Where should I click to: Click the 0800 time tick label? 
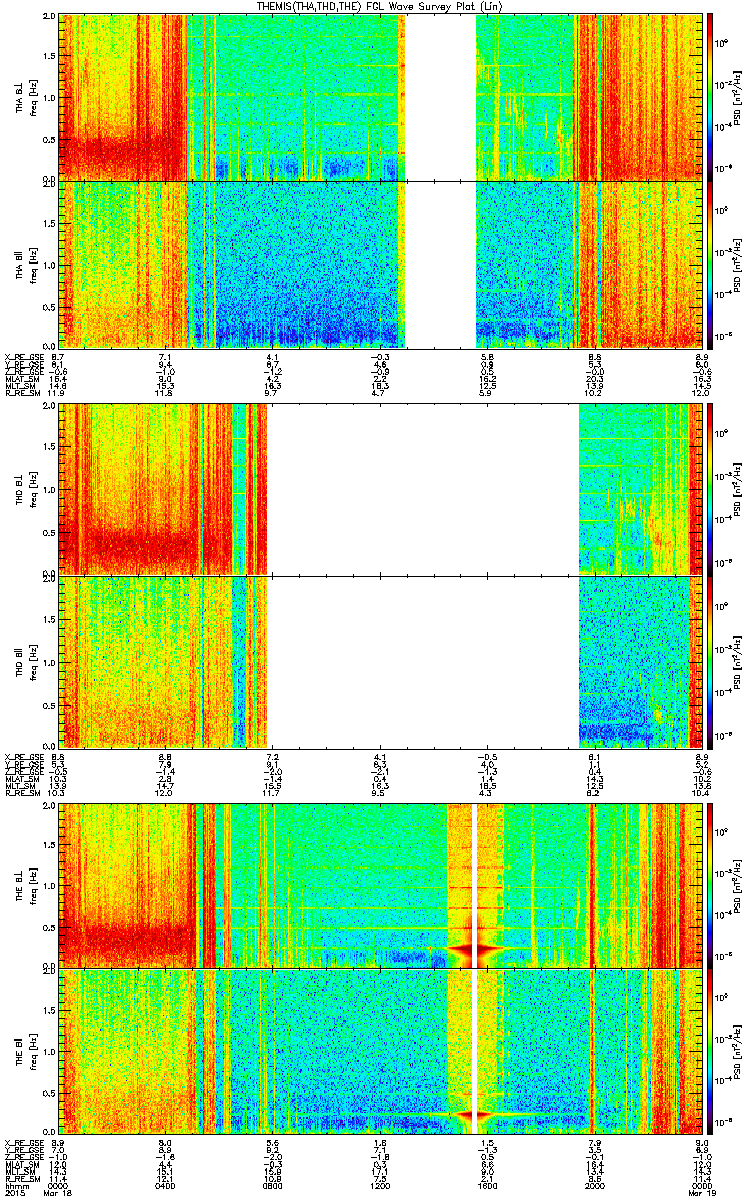[272, 1184]
